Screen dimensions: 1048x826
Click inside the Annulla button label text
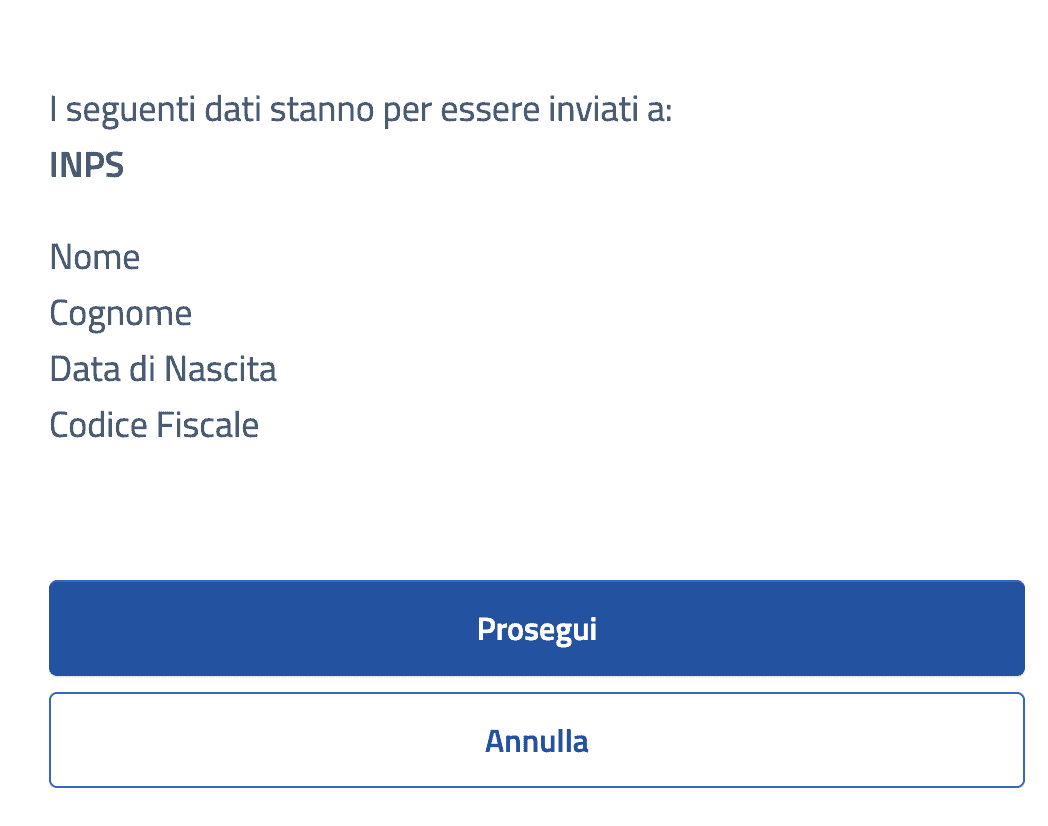536,740
